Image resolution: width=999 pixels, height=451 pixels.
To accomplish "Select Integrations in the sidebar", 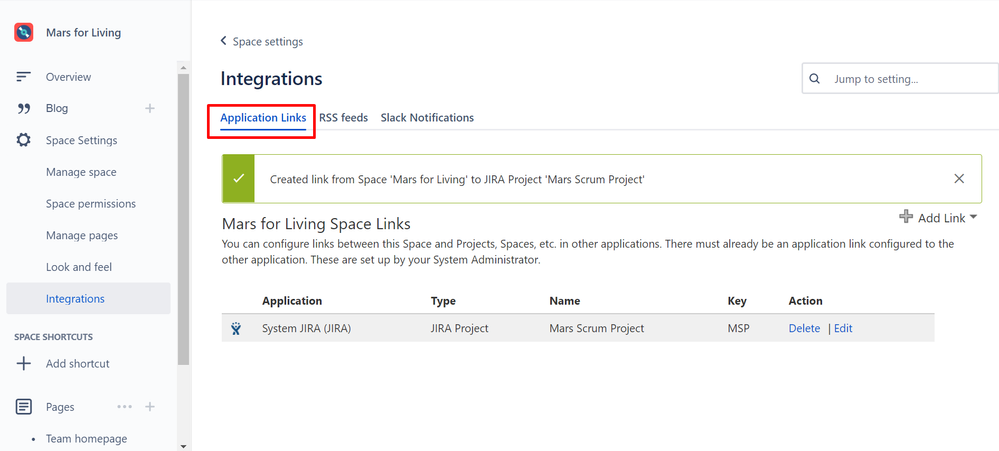I will pyautogui.click(x=89, y=299).
